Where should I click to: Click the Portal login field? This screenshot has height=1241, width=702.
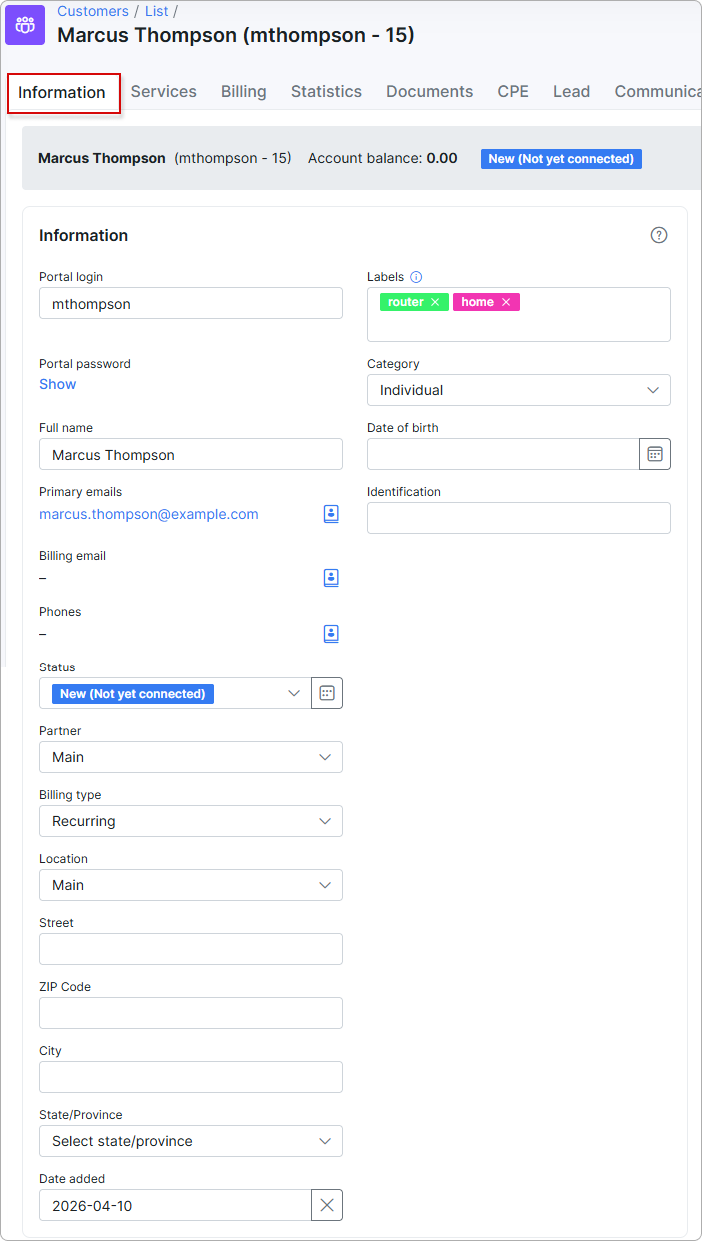tap(191, 303)
